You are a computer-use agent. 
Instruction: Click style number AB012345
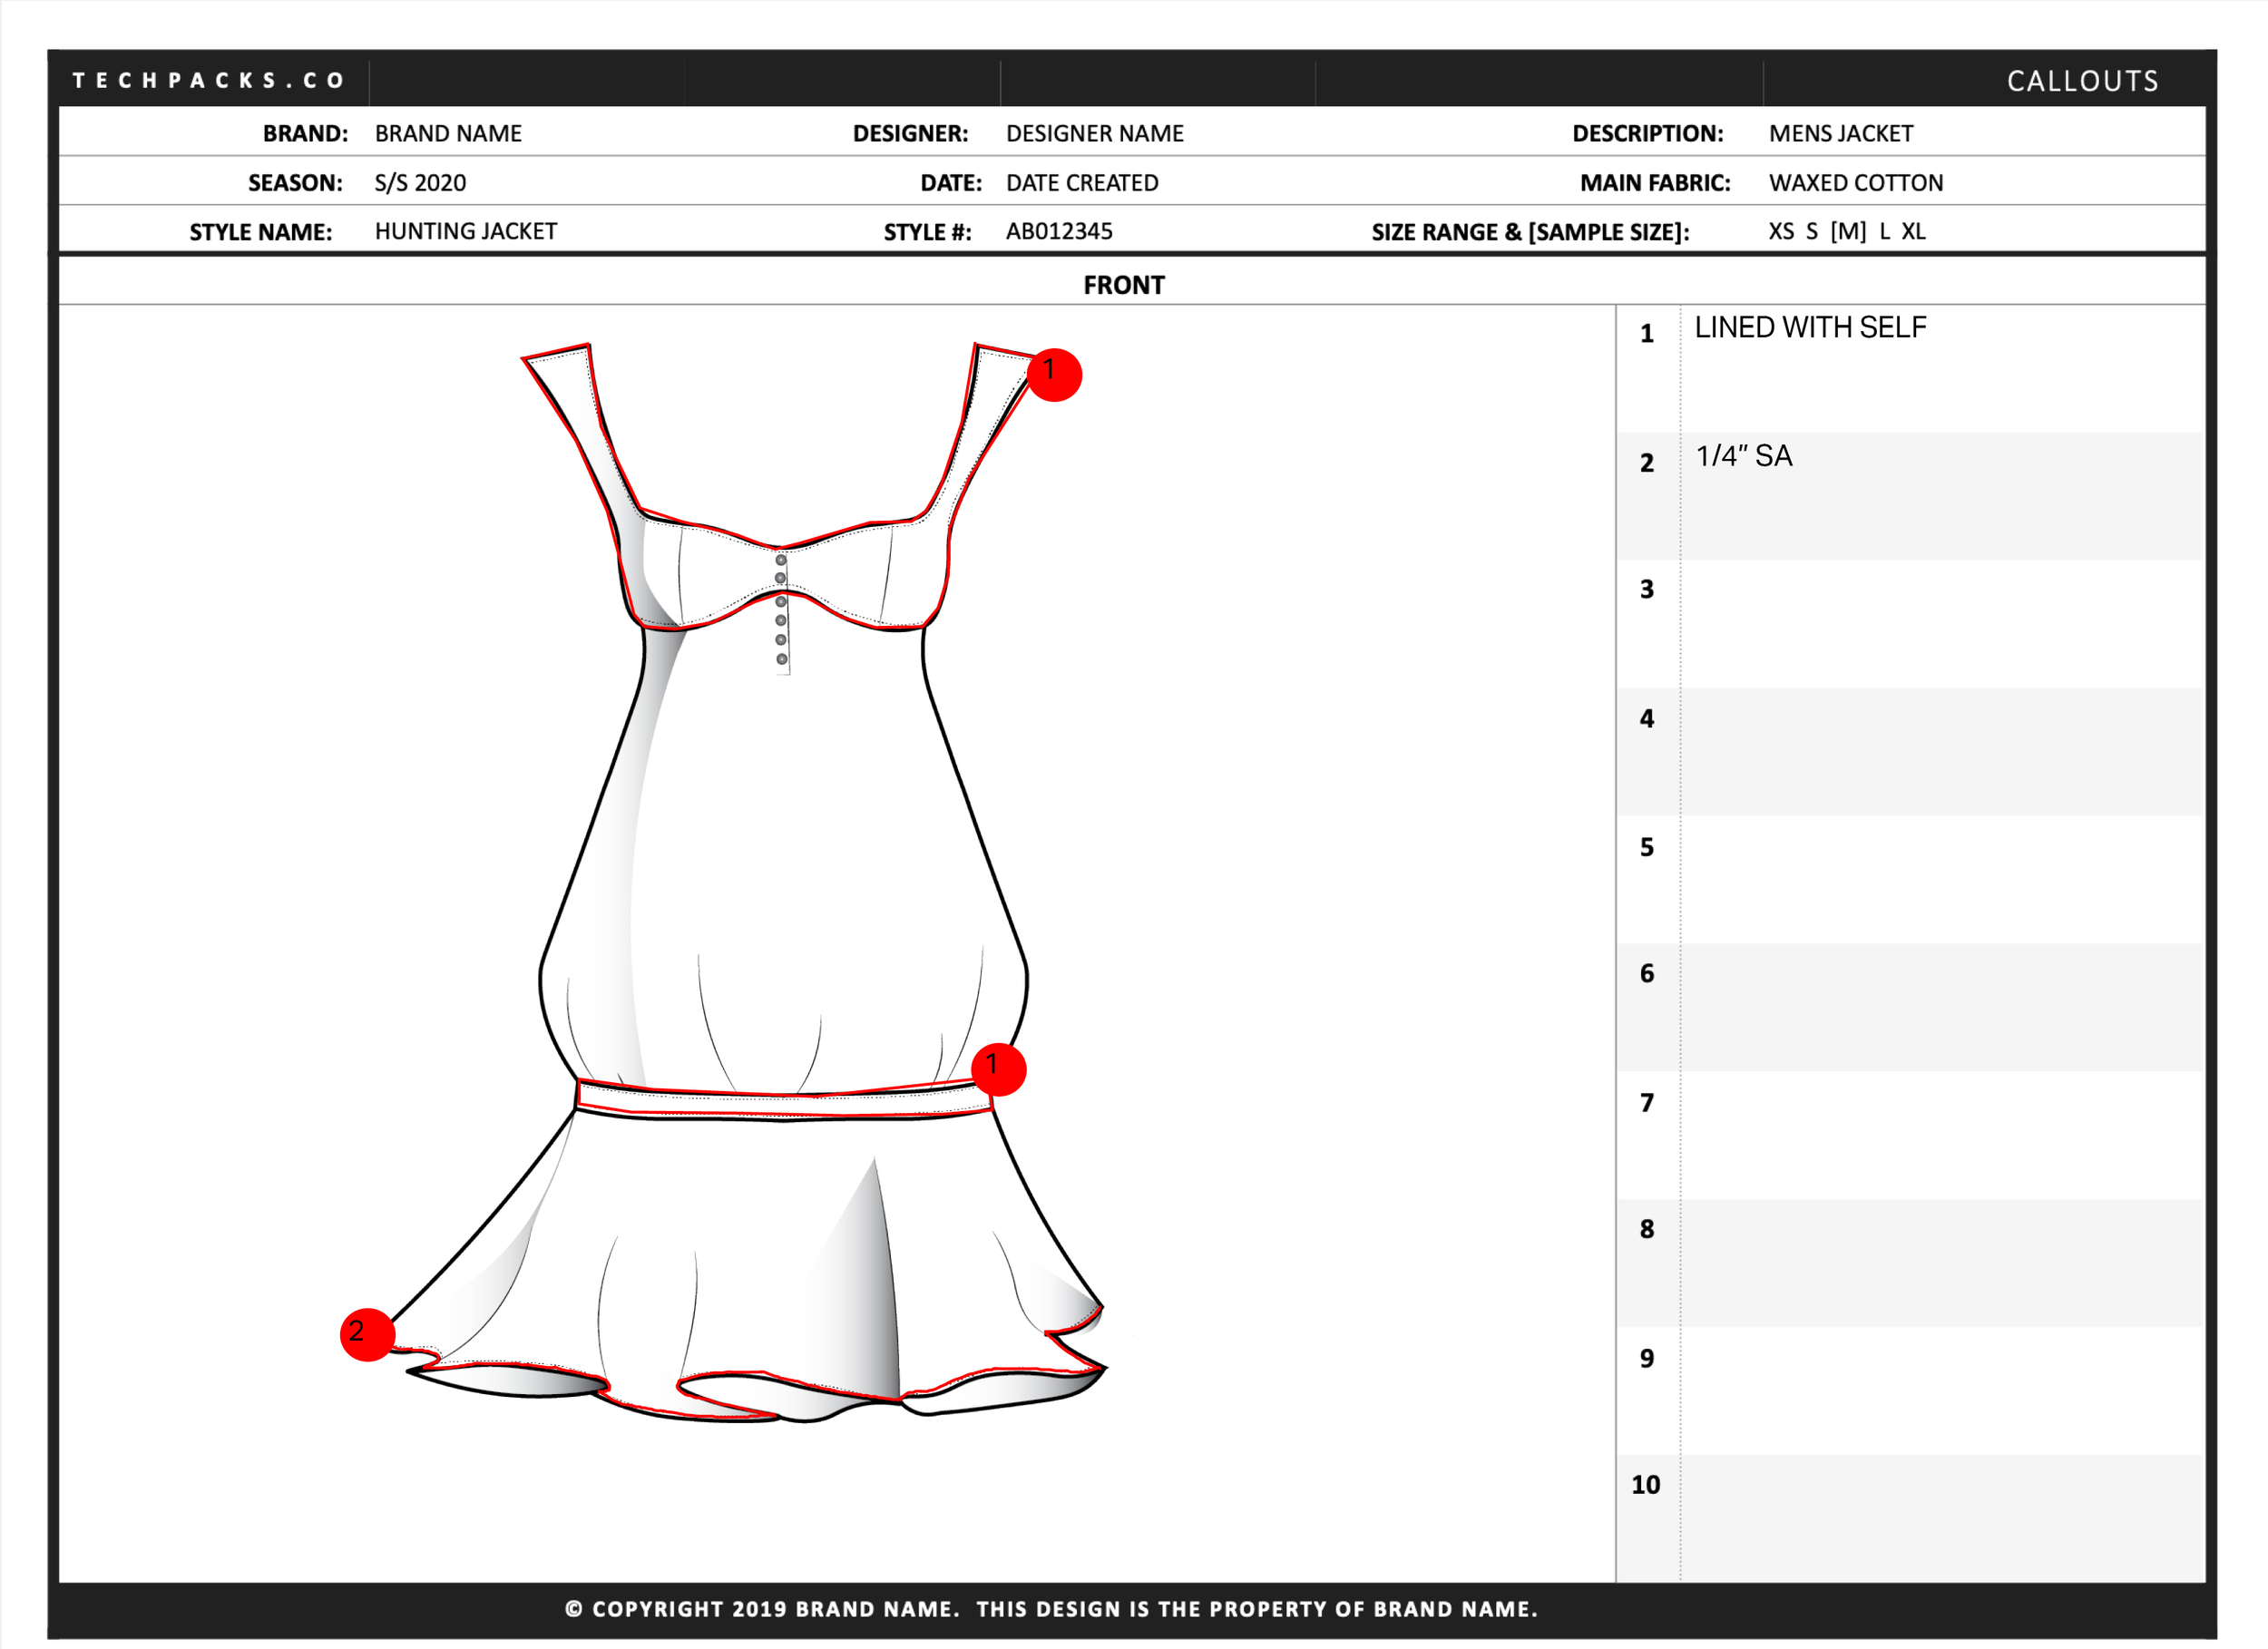(x=1058, y=231)
